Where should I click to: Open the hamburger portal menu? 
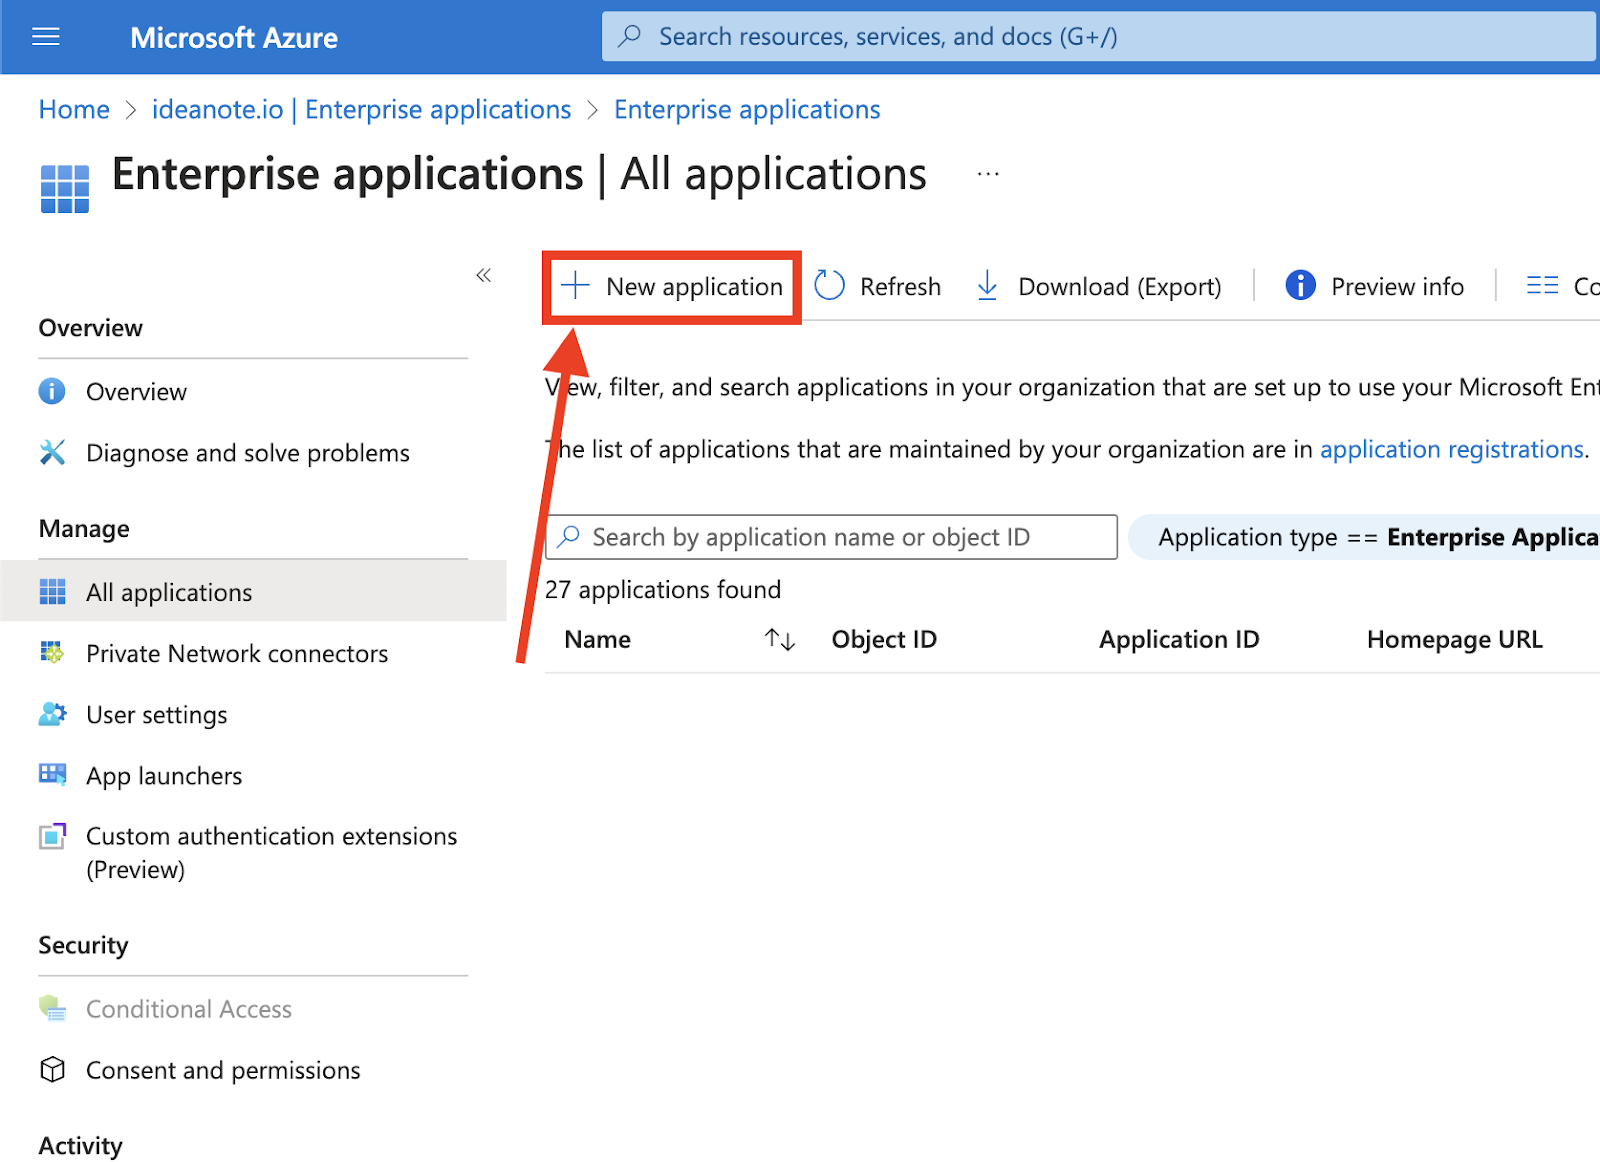(46, 37)
